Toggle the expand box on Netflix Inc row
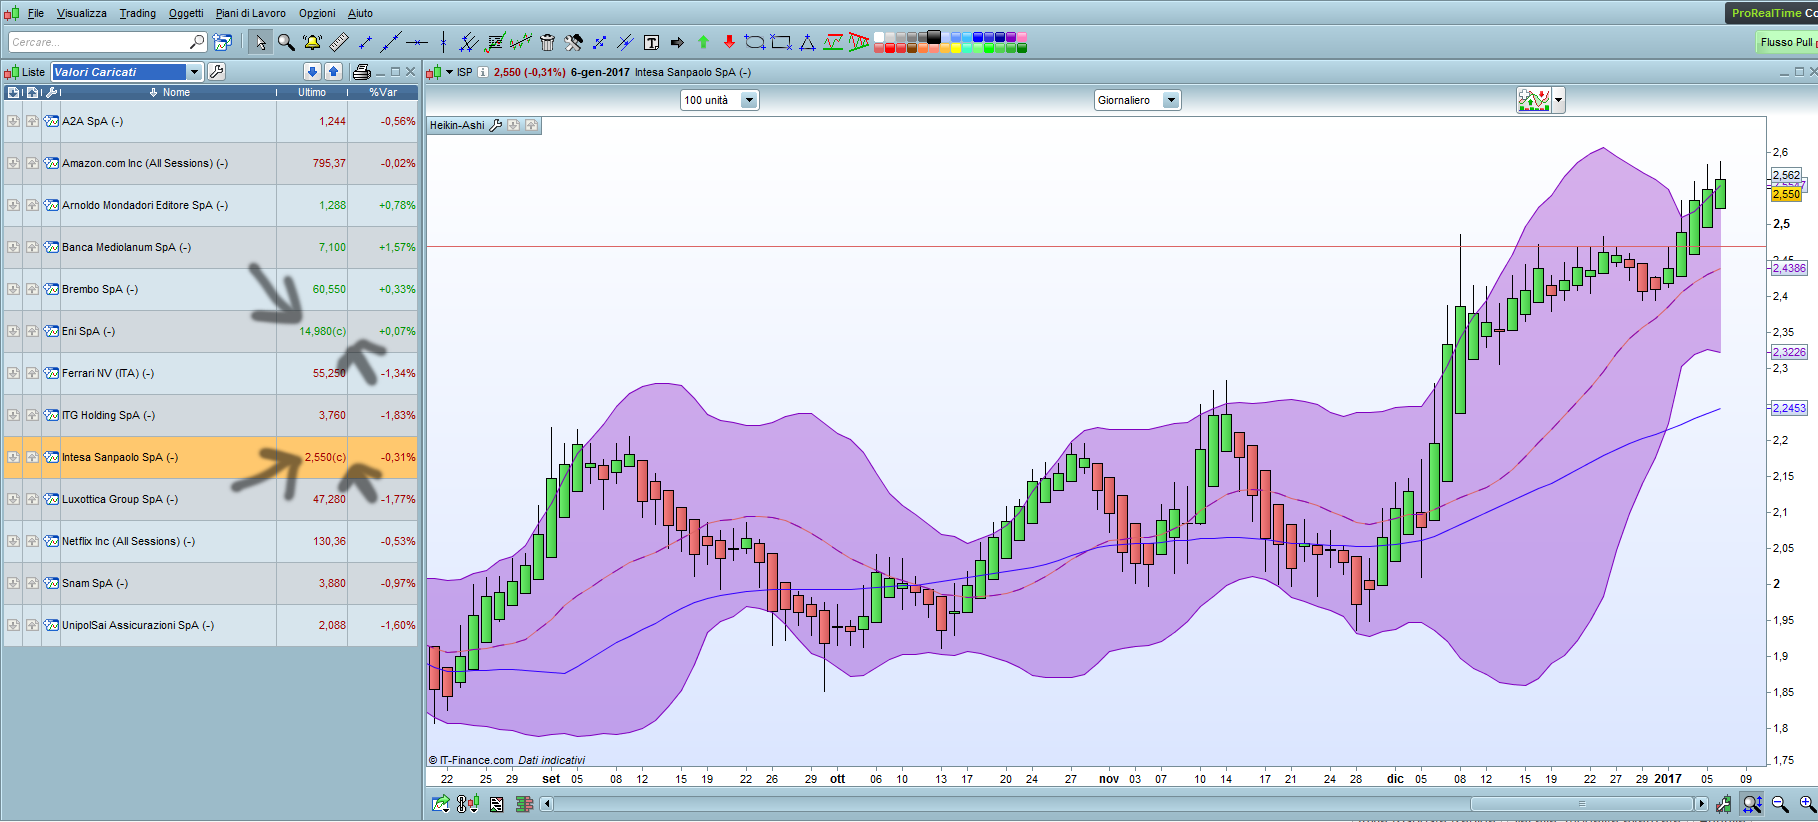 tap(13, 541)
